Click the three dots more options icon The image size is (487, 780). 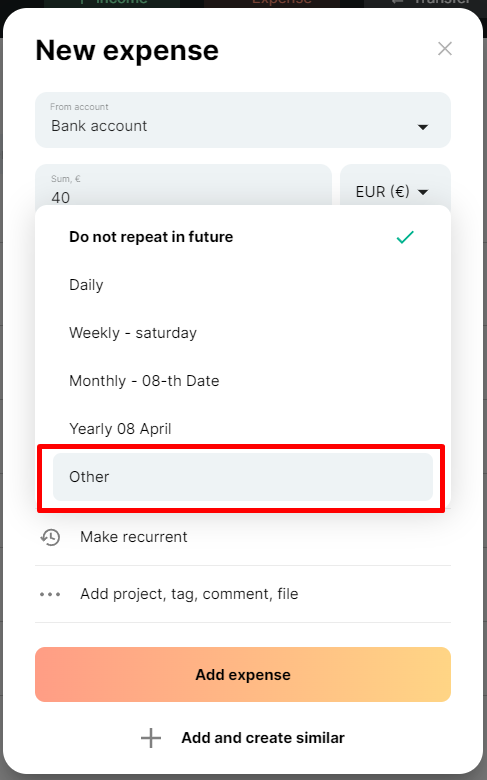click(50, 594)
